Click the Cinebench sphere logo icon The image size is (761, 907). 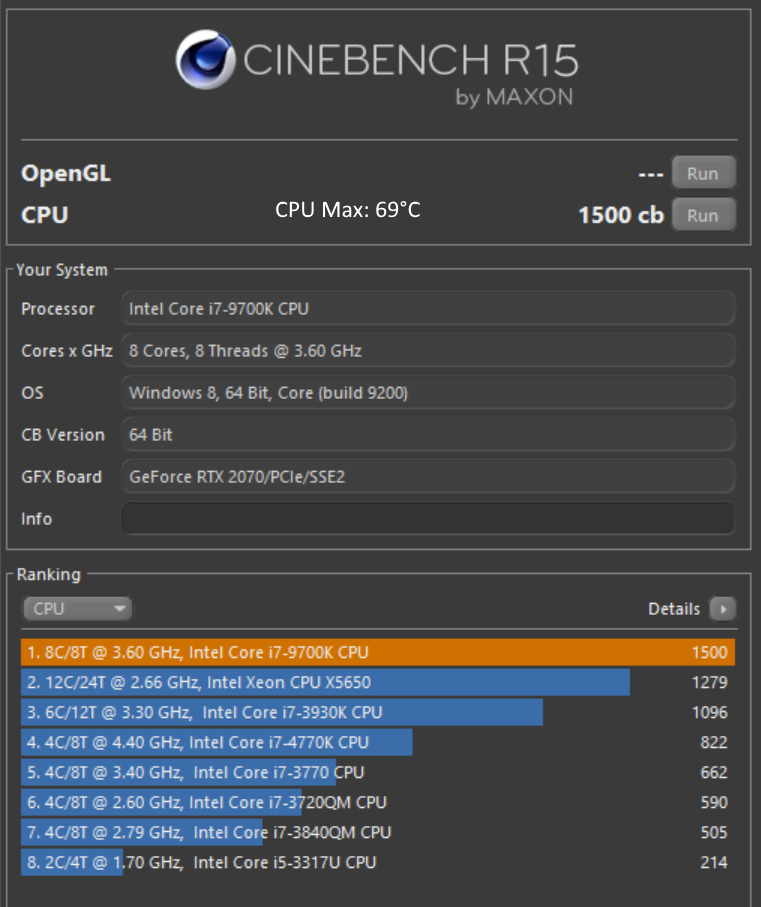(x=206, y=59)
